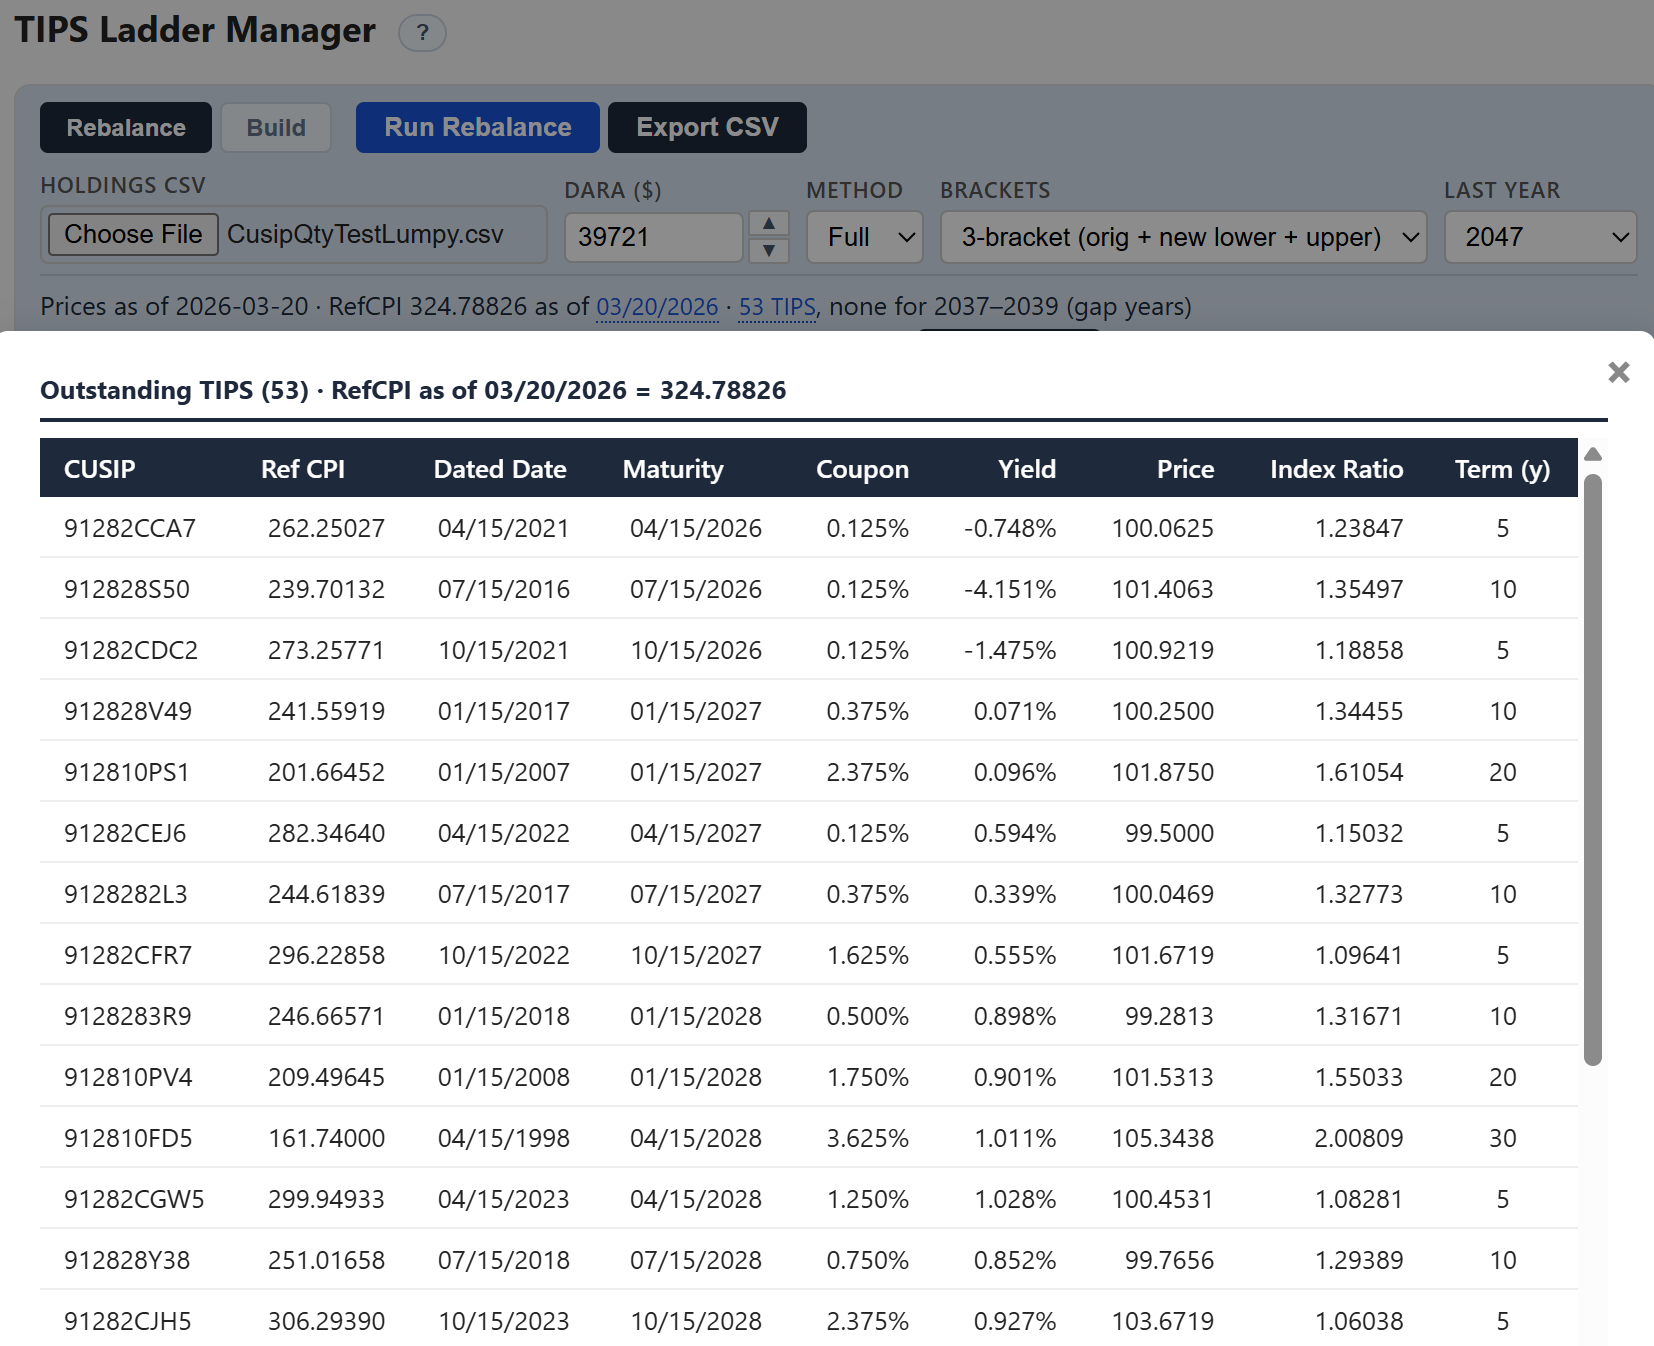
Task: Click Choose File for holdings CSV
Action: coord(133,234)
